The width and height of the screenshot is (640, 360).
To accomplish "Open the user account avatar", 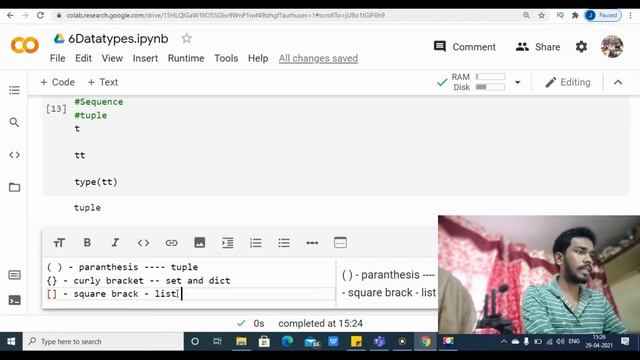I will click(x=612, y=47).
